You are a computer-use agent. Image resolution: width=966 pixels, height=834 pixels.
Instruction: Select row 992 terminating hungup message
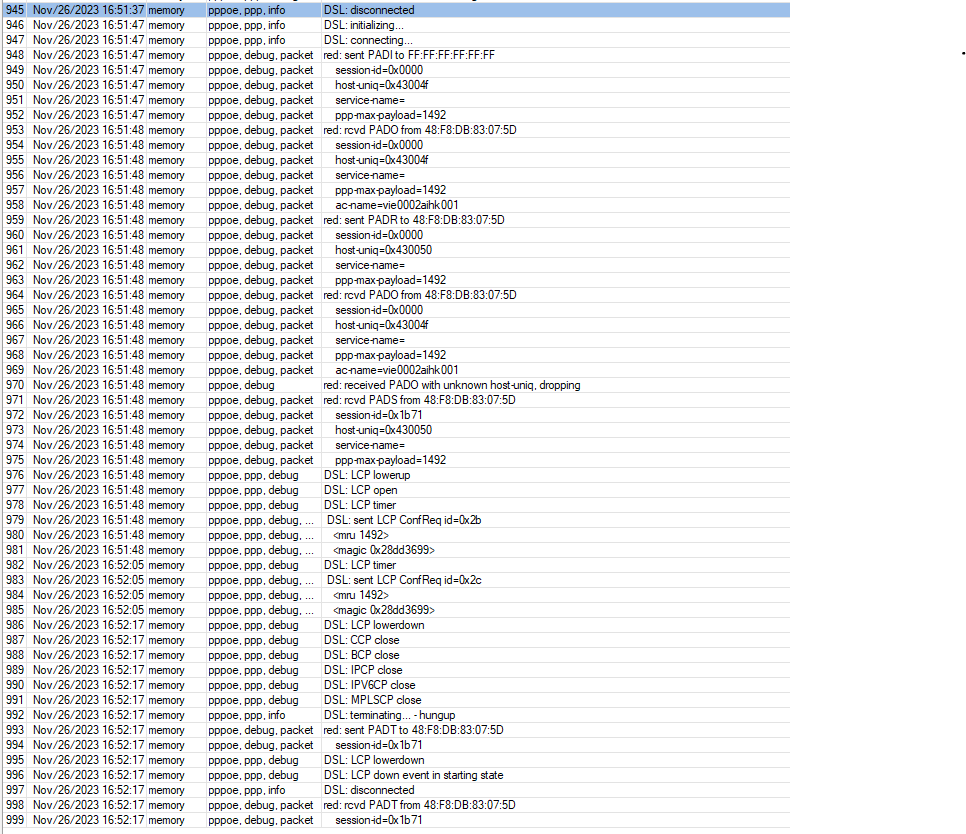click(396, 715)
